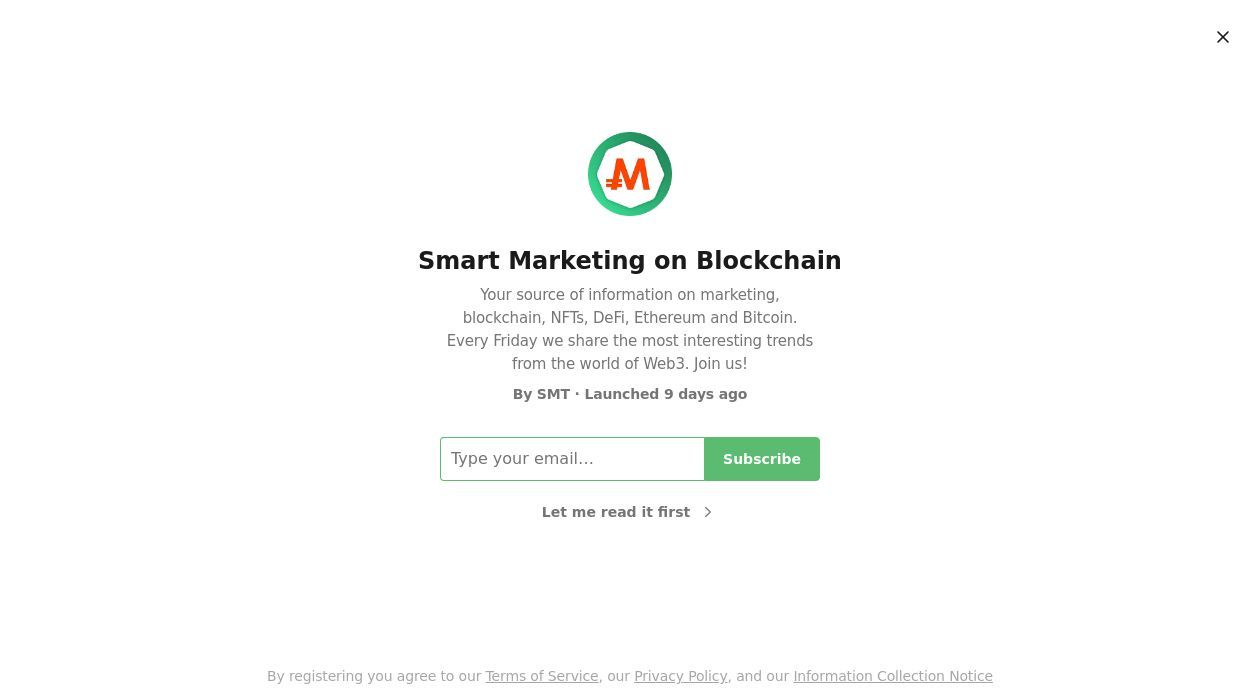Click the Smart Marketing green M logo
1260x700 pixels.
coord(630,174)
